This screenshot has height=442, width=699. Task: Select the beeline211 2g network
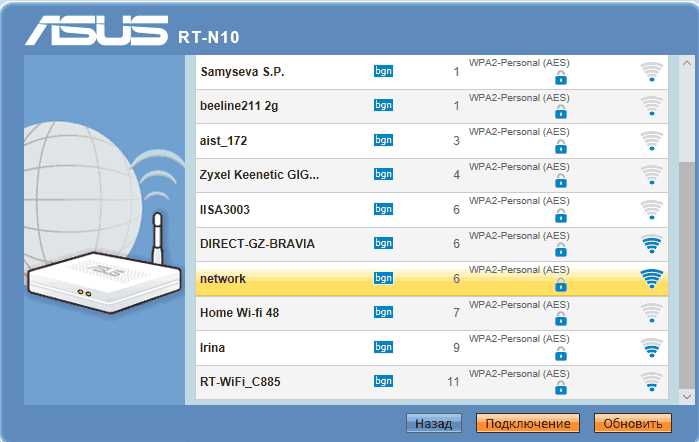point(432,107)
